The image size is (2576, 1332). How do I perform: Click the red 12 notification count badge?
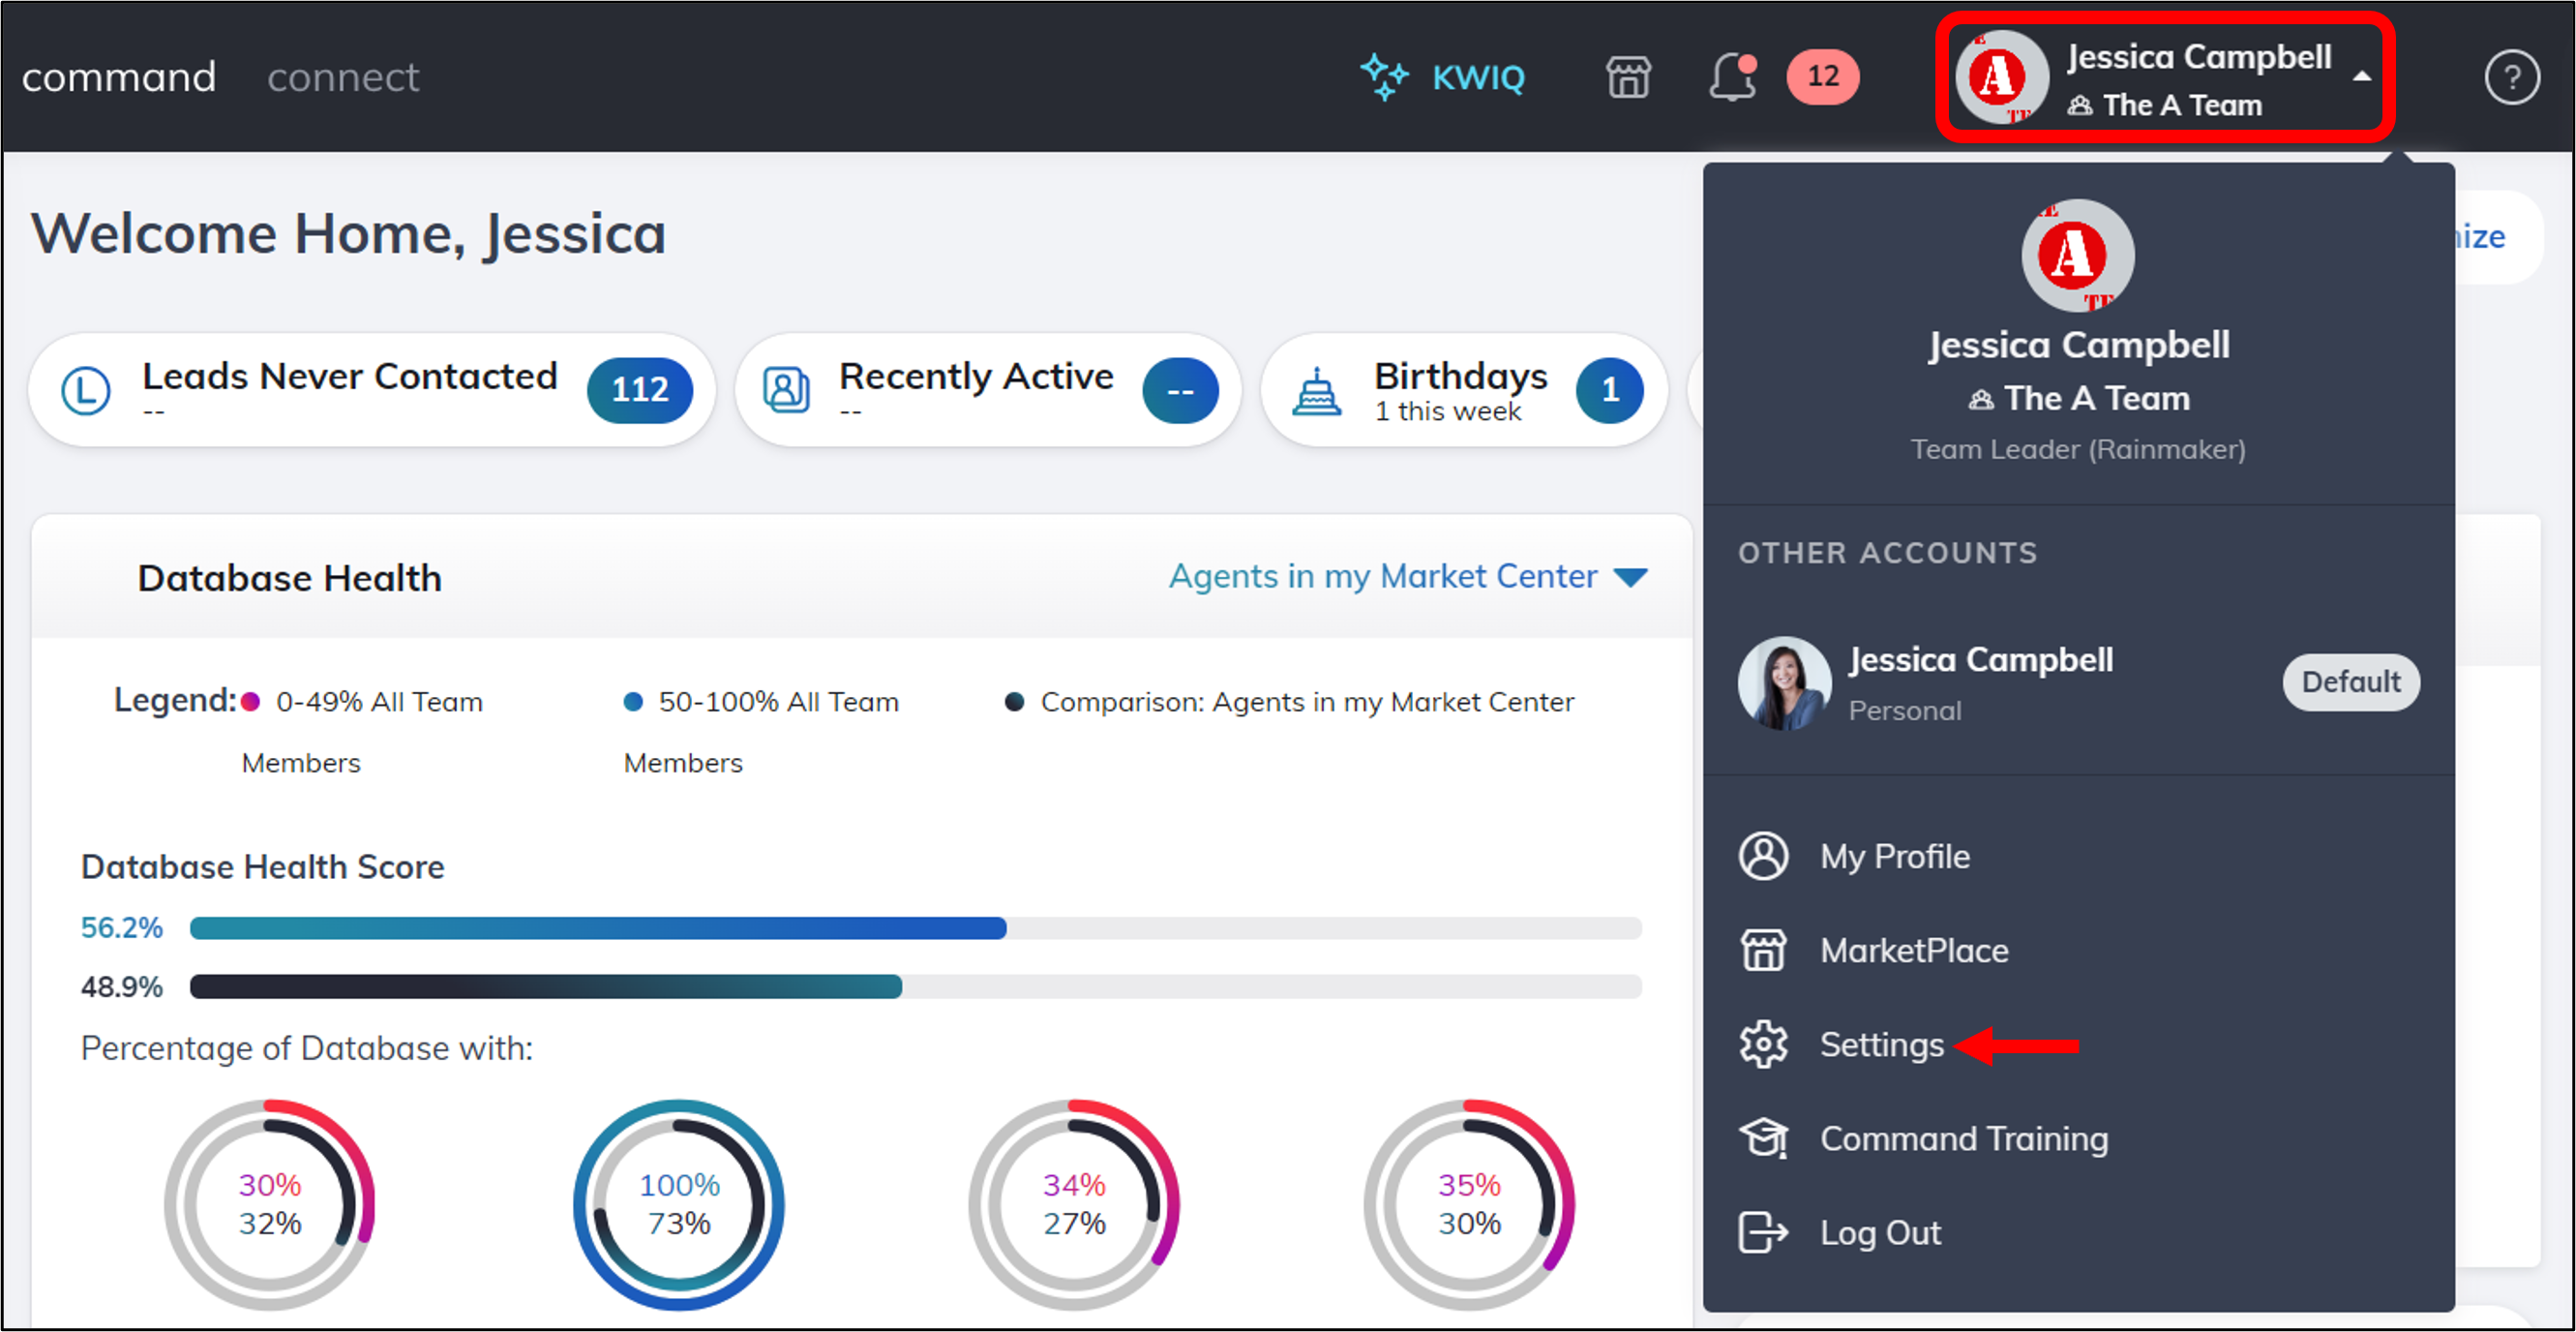[1822, 77]
